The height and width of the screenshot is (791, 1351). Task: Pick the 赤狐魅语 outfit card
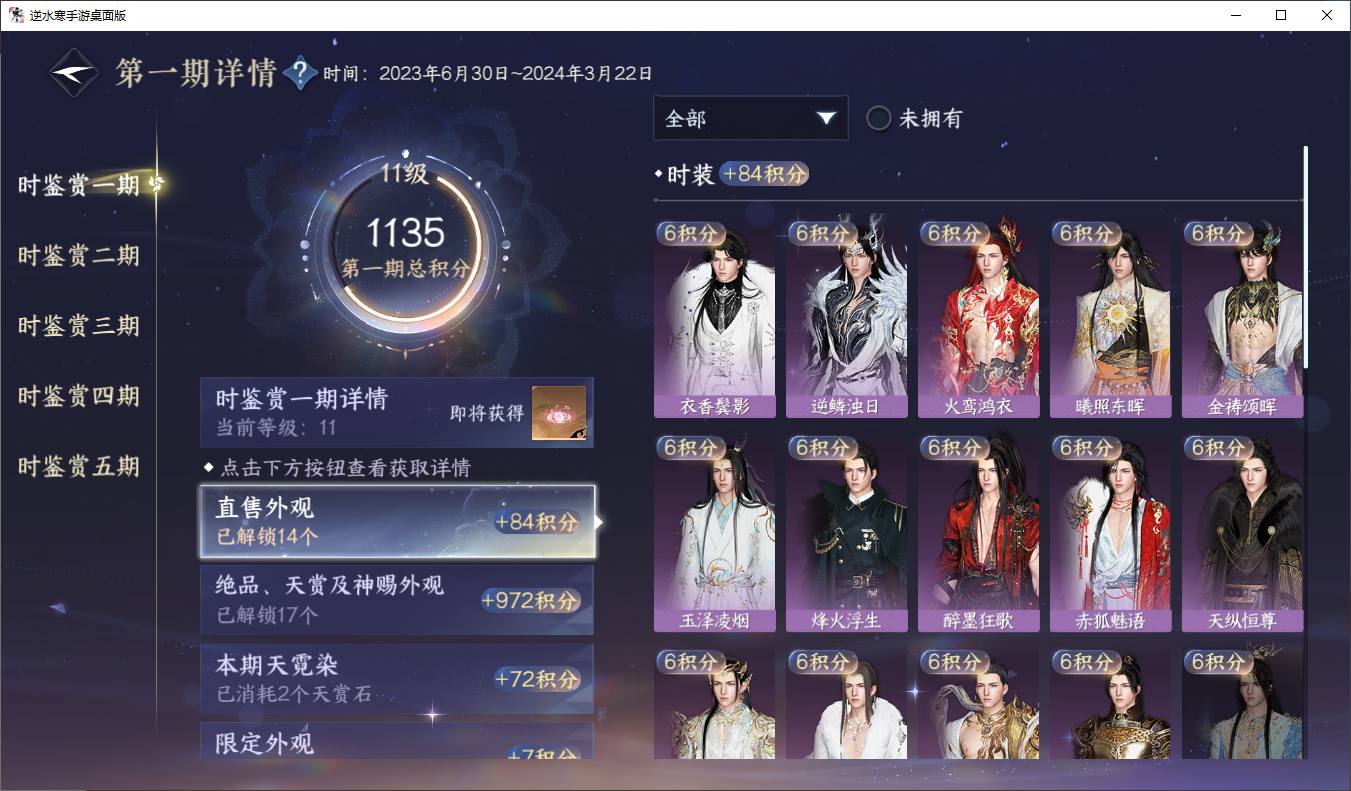click(x=1110, y=533)
